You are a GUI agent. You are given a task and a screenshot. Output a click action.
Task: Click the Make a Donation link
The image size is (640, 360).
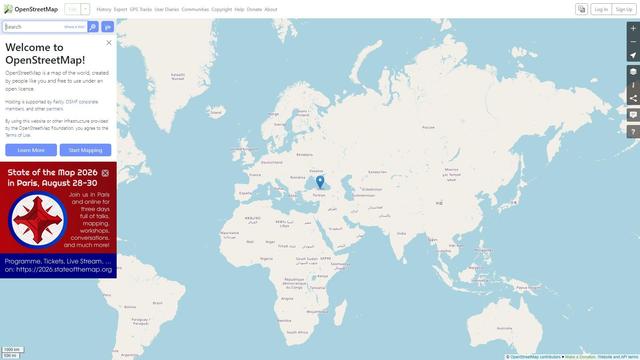(580, 357)
